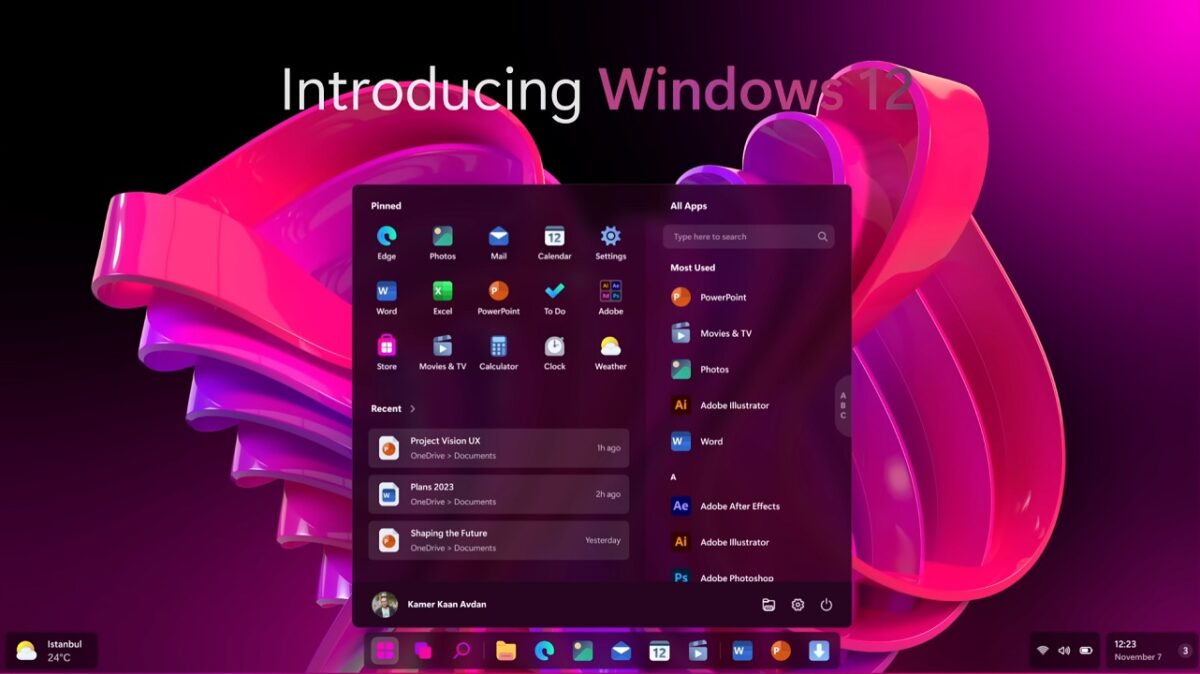The height and width of the screenshot is (674, 1200).
Task: Open the Start button on the taskbar
Action: [385, 651]
